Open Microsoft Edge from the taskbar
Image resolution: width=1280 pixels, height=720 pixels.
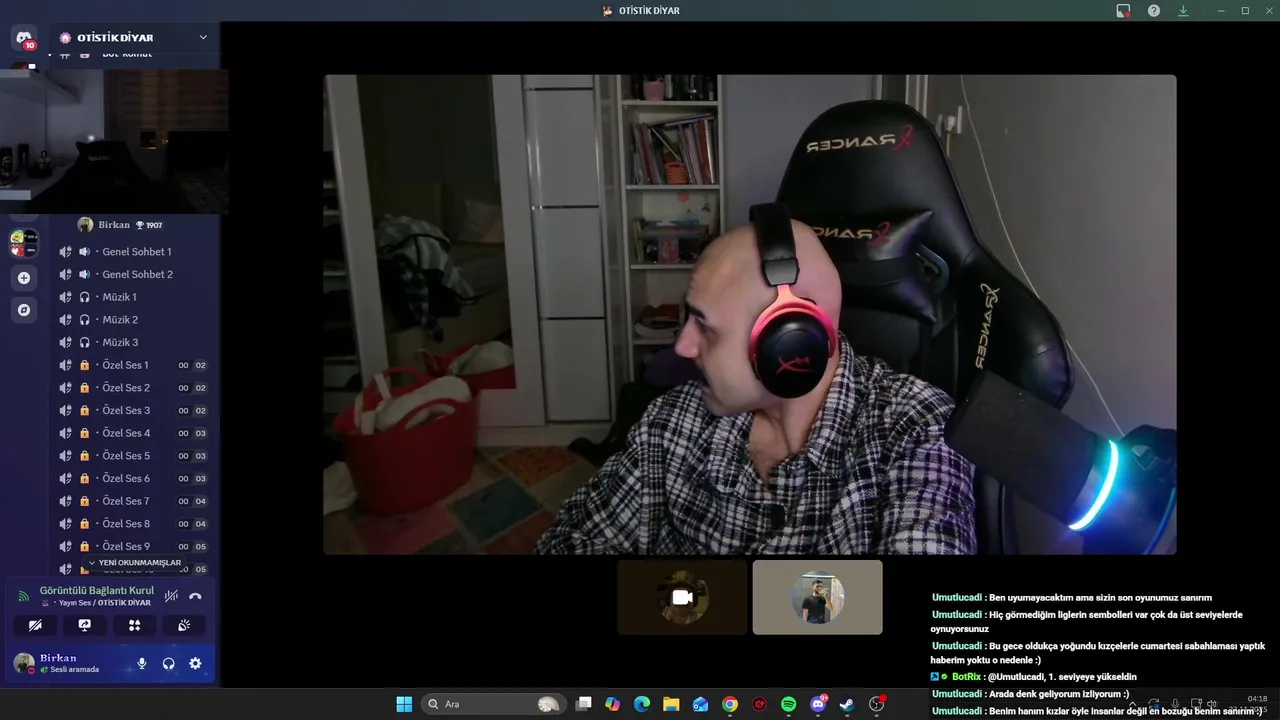point(642,704)
